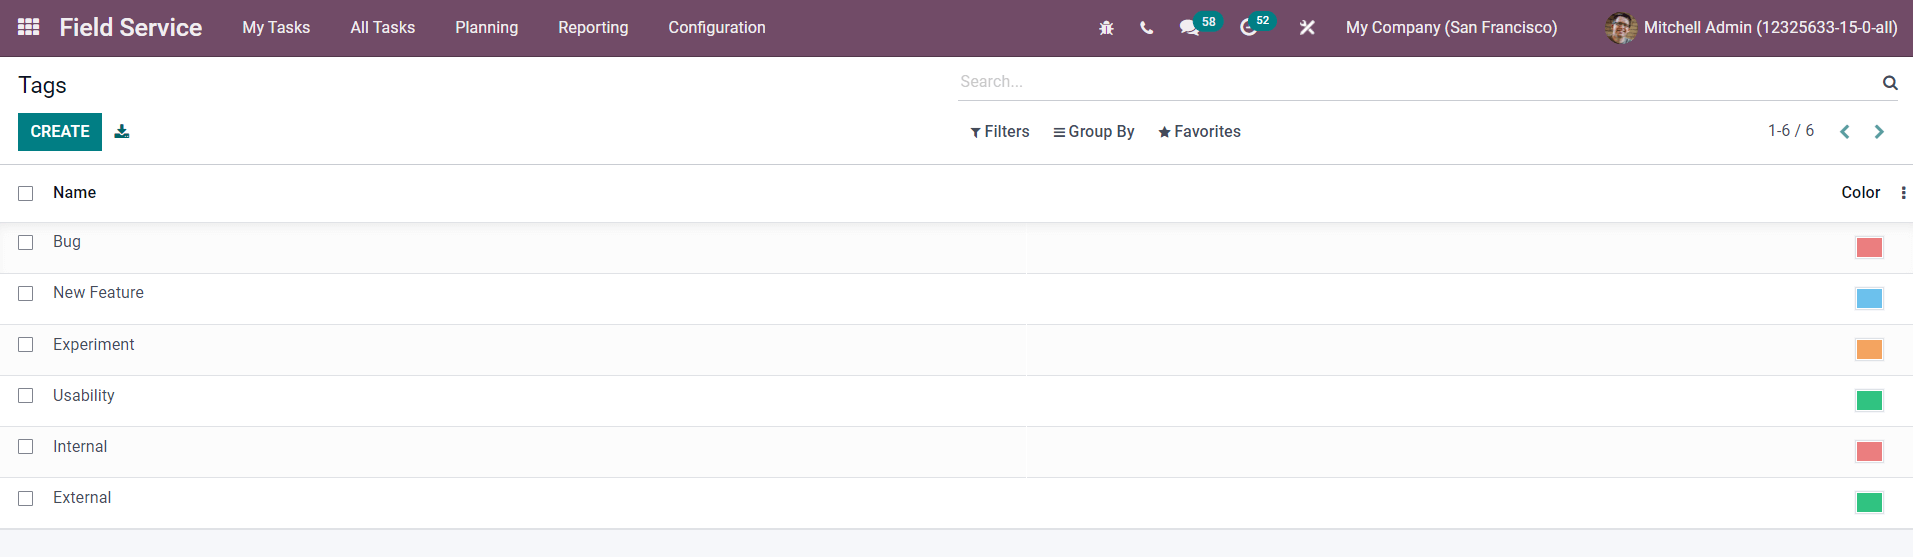Check the New Feature row checkbox
This screenshot has height=557, width=1913.
tap(26, 294)
